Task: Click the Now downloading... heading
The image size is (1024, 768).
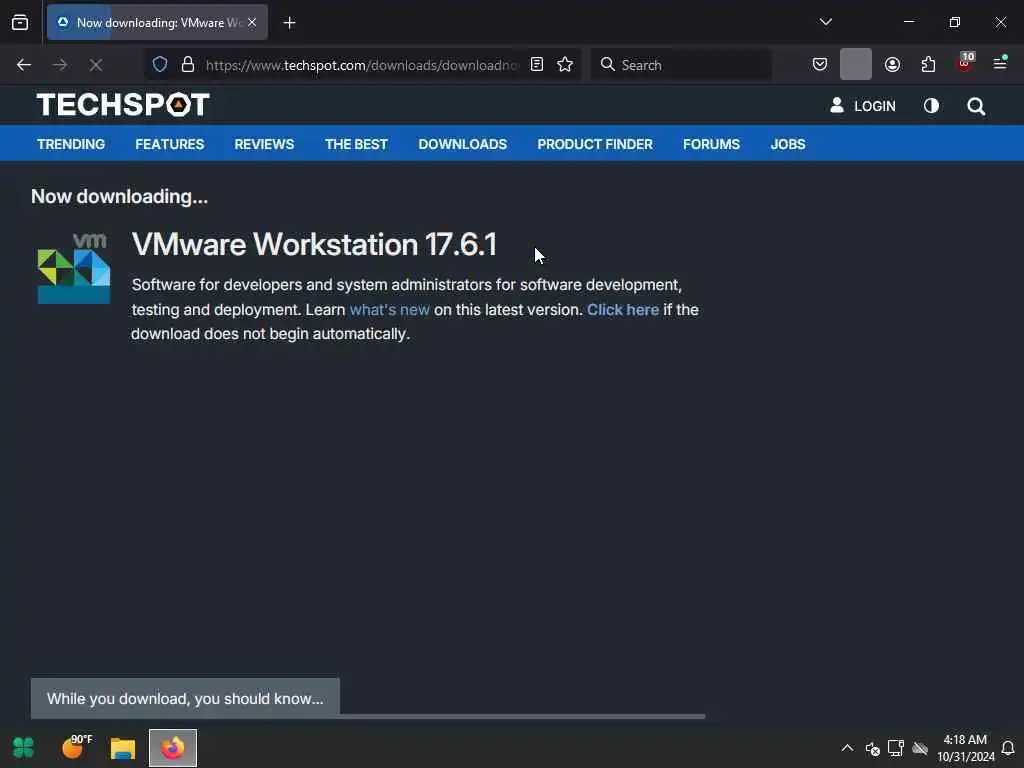Action: pyautogui.click(x=120, y=197)
